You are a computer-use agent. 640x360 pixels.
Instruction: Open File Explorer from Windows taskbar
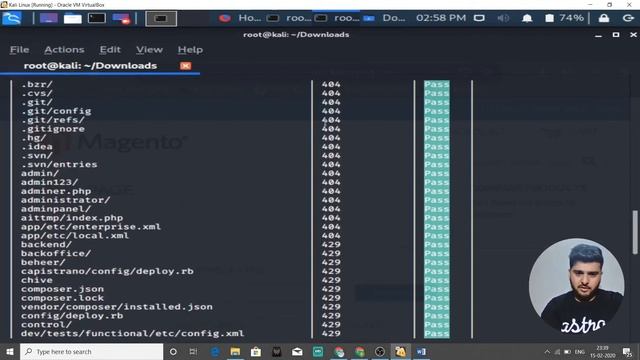pyautogui.click(x=235, y=351)
